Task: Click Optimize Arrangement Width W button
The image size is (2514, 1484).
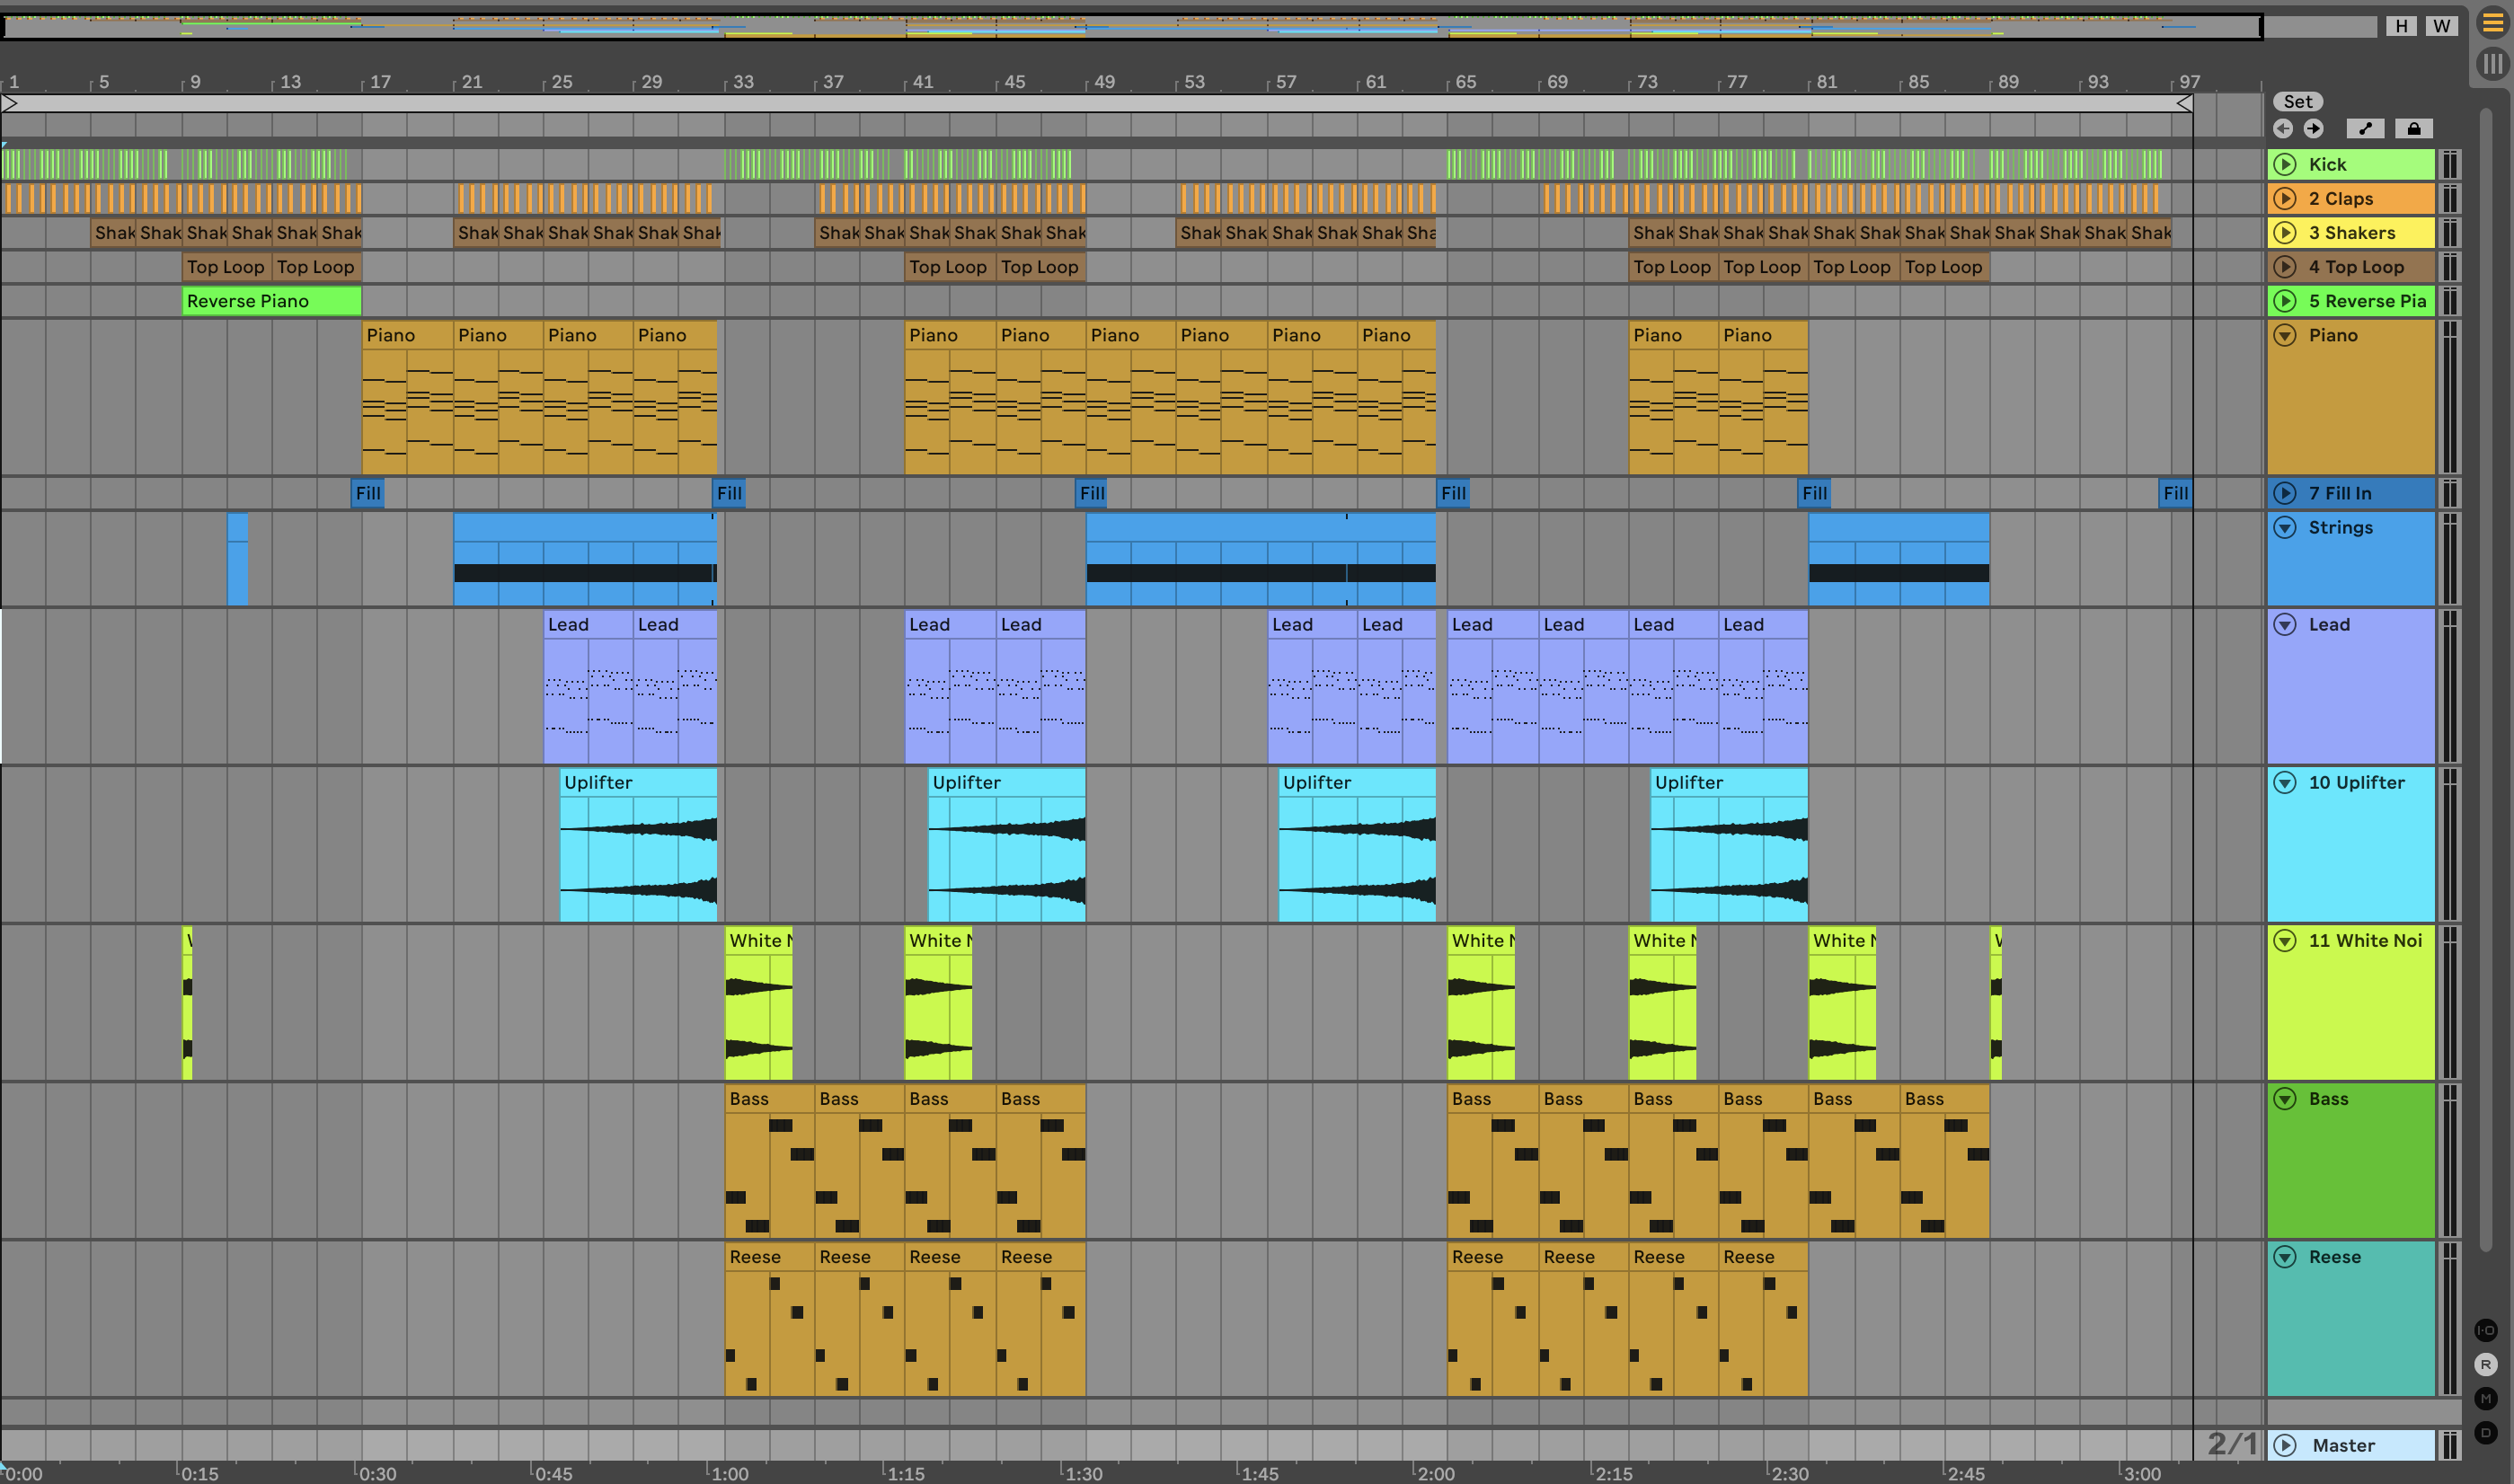Action: (2441, 26)
